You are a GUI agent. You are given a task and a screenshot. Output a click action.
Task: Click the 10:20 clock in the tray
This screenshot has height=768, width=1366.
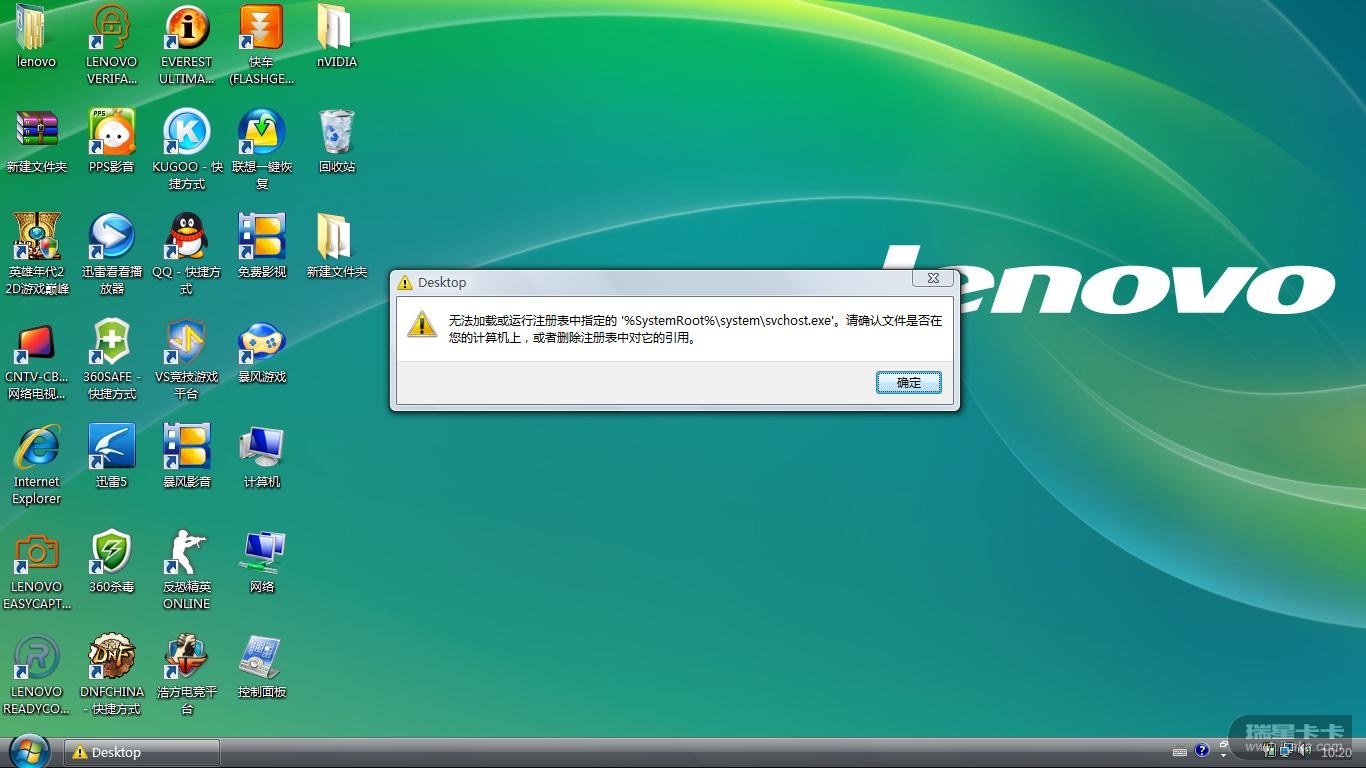(1336, 752)
